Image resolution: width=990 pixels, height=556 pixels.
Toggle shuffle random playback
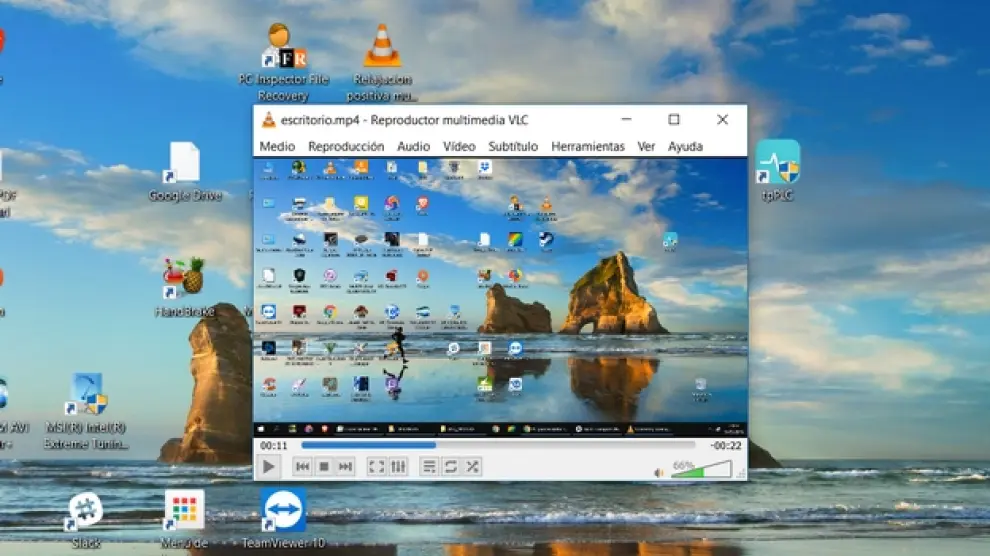pyautogui.click(x=472, y=467)
